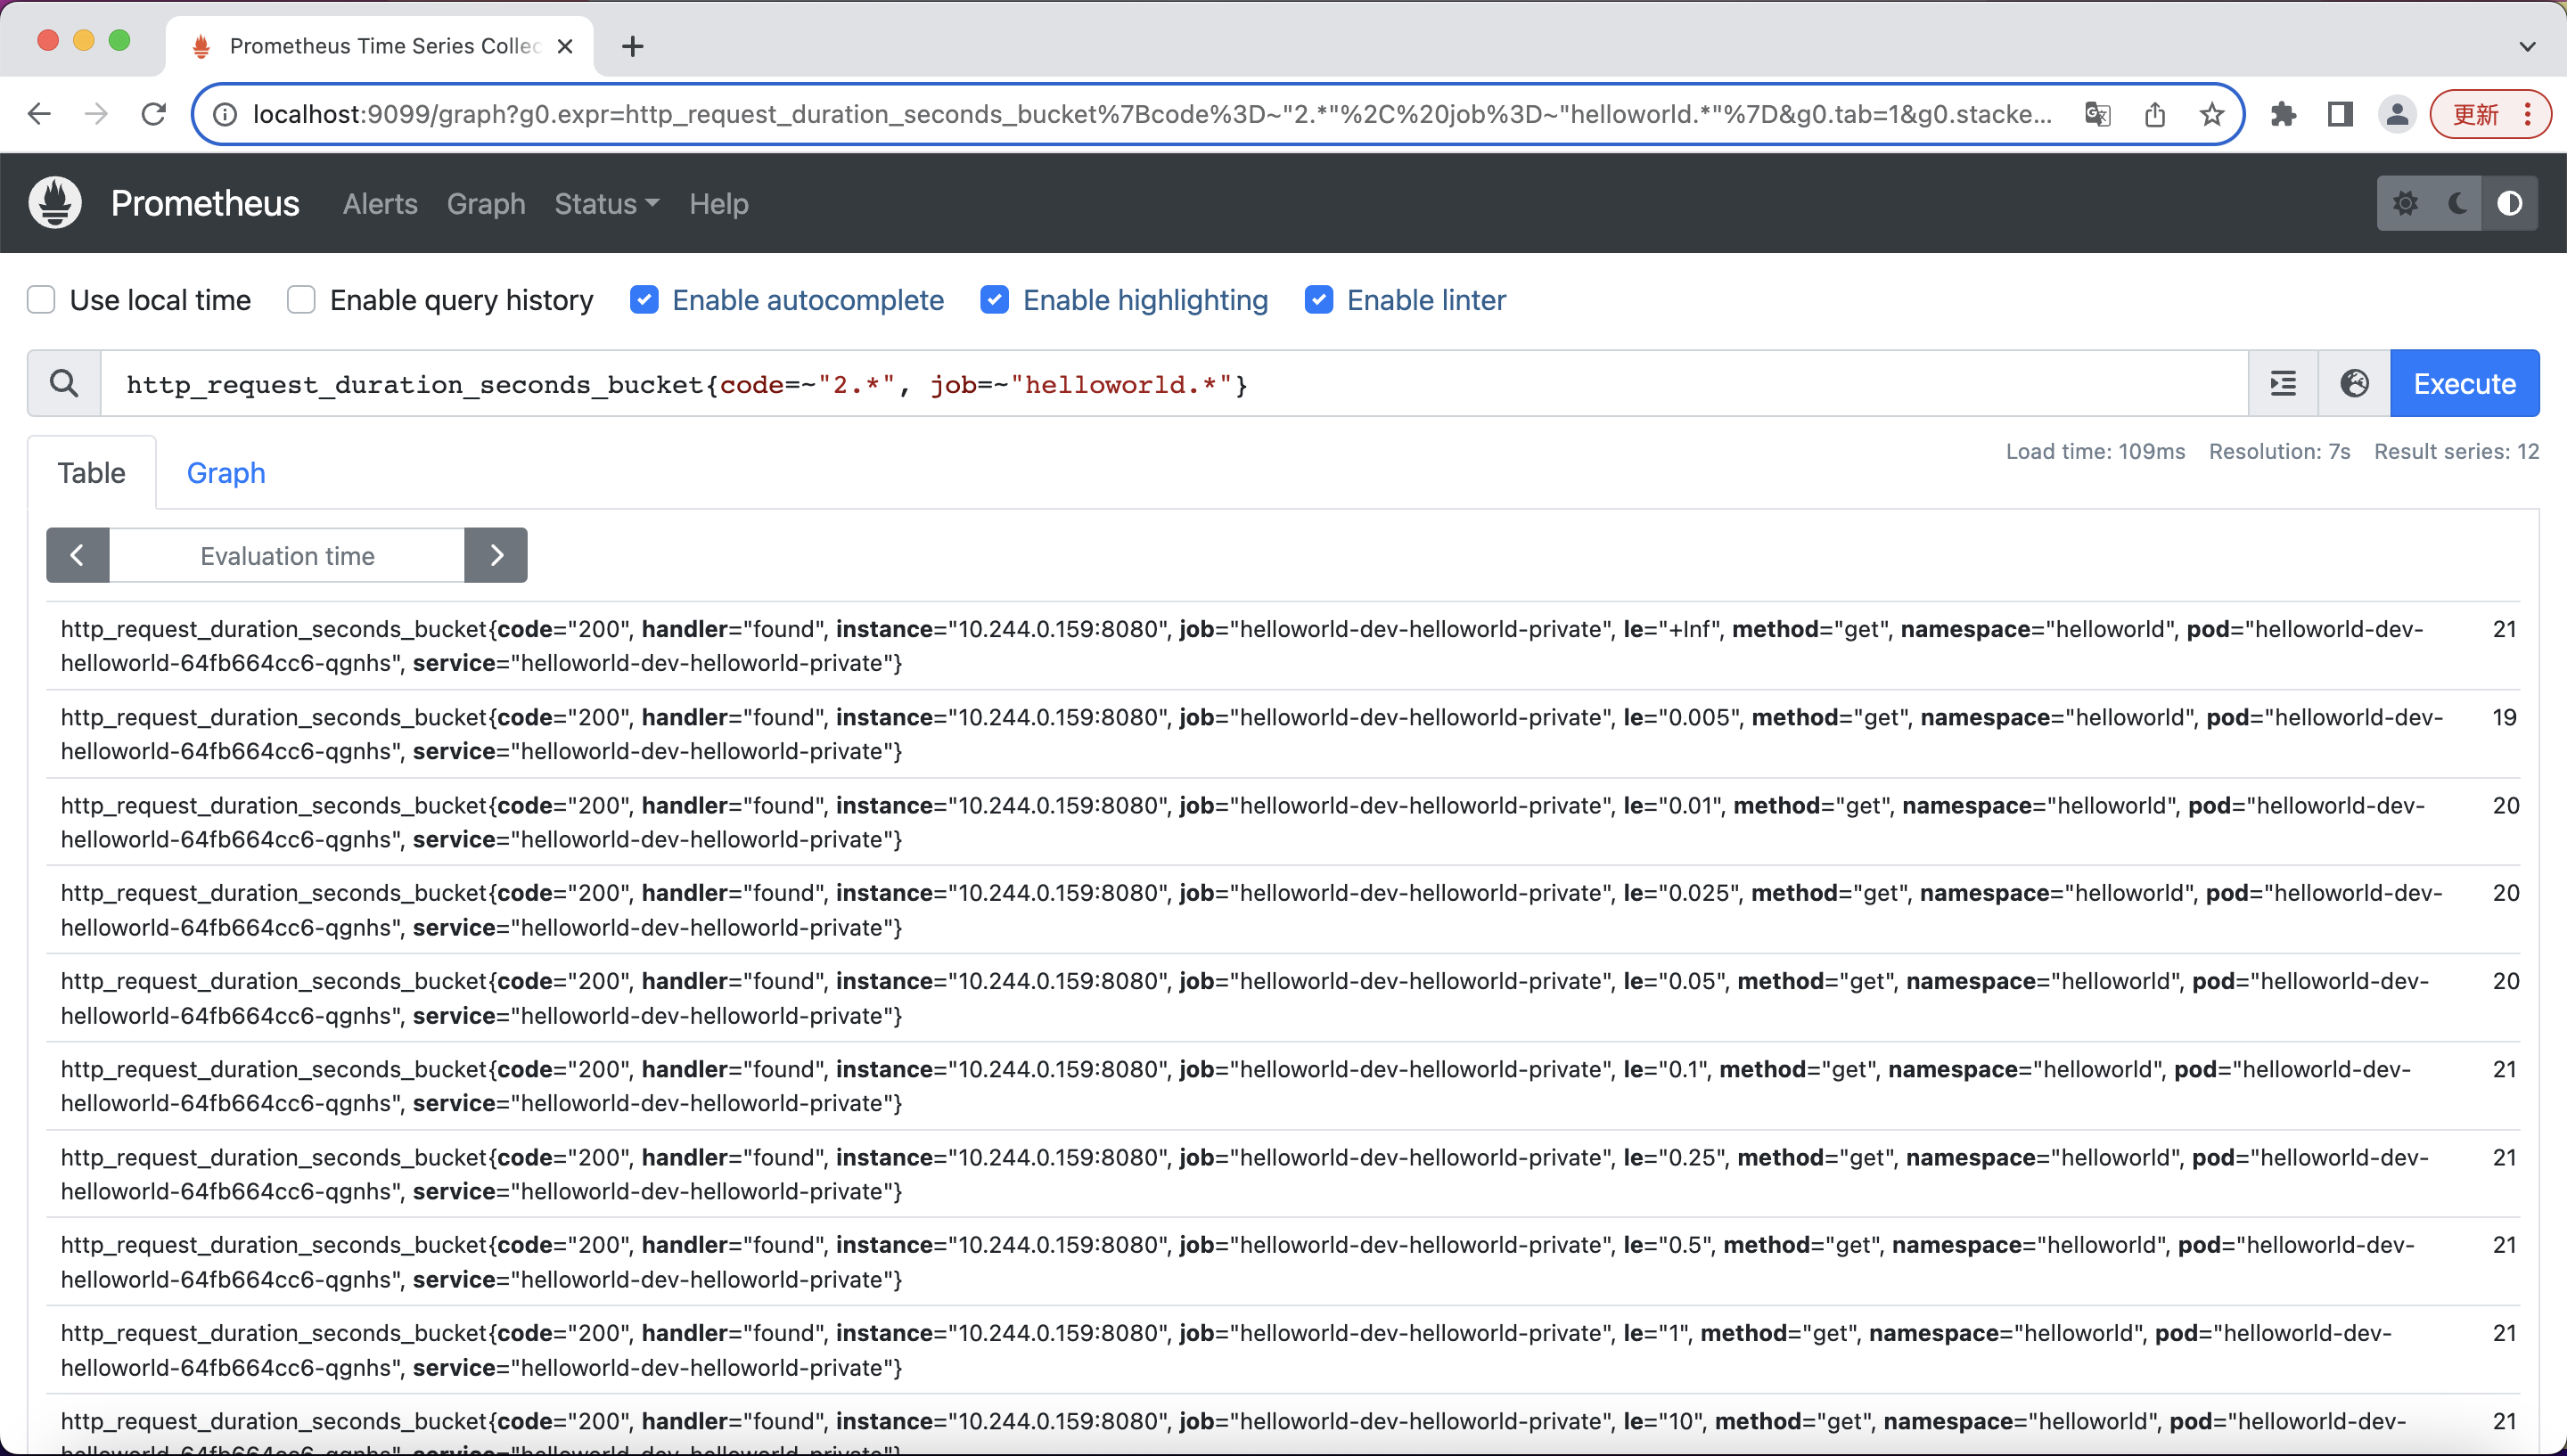Switch to the Graph result tab
2567x1456 pixels.
(x=226, y=473)
